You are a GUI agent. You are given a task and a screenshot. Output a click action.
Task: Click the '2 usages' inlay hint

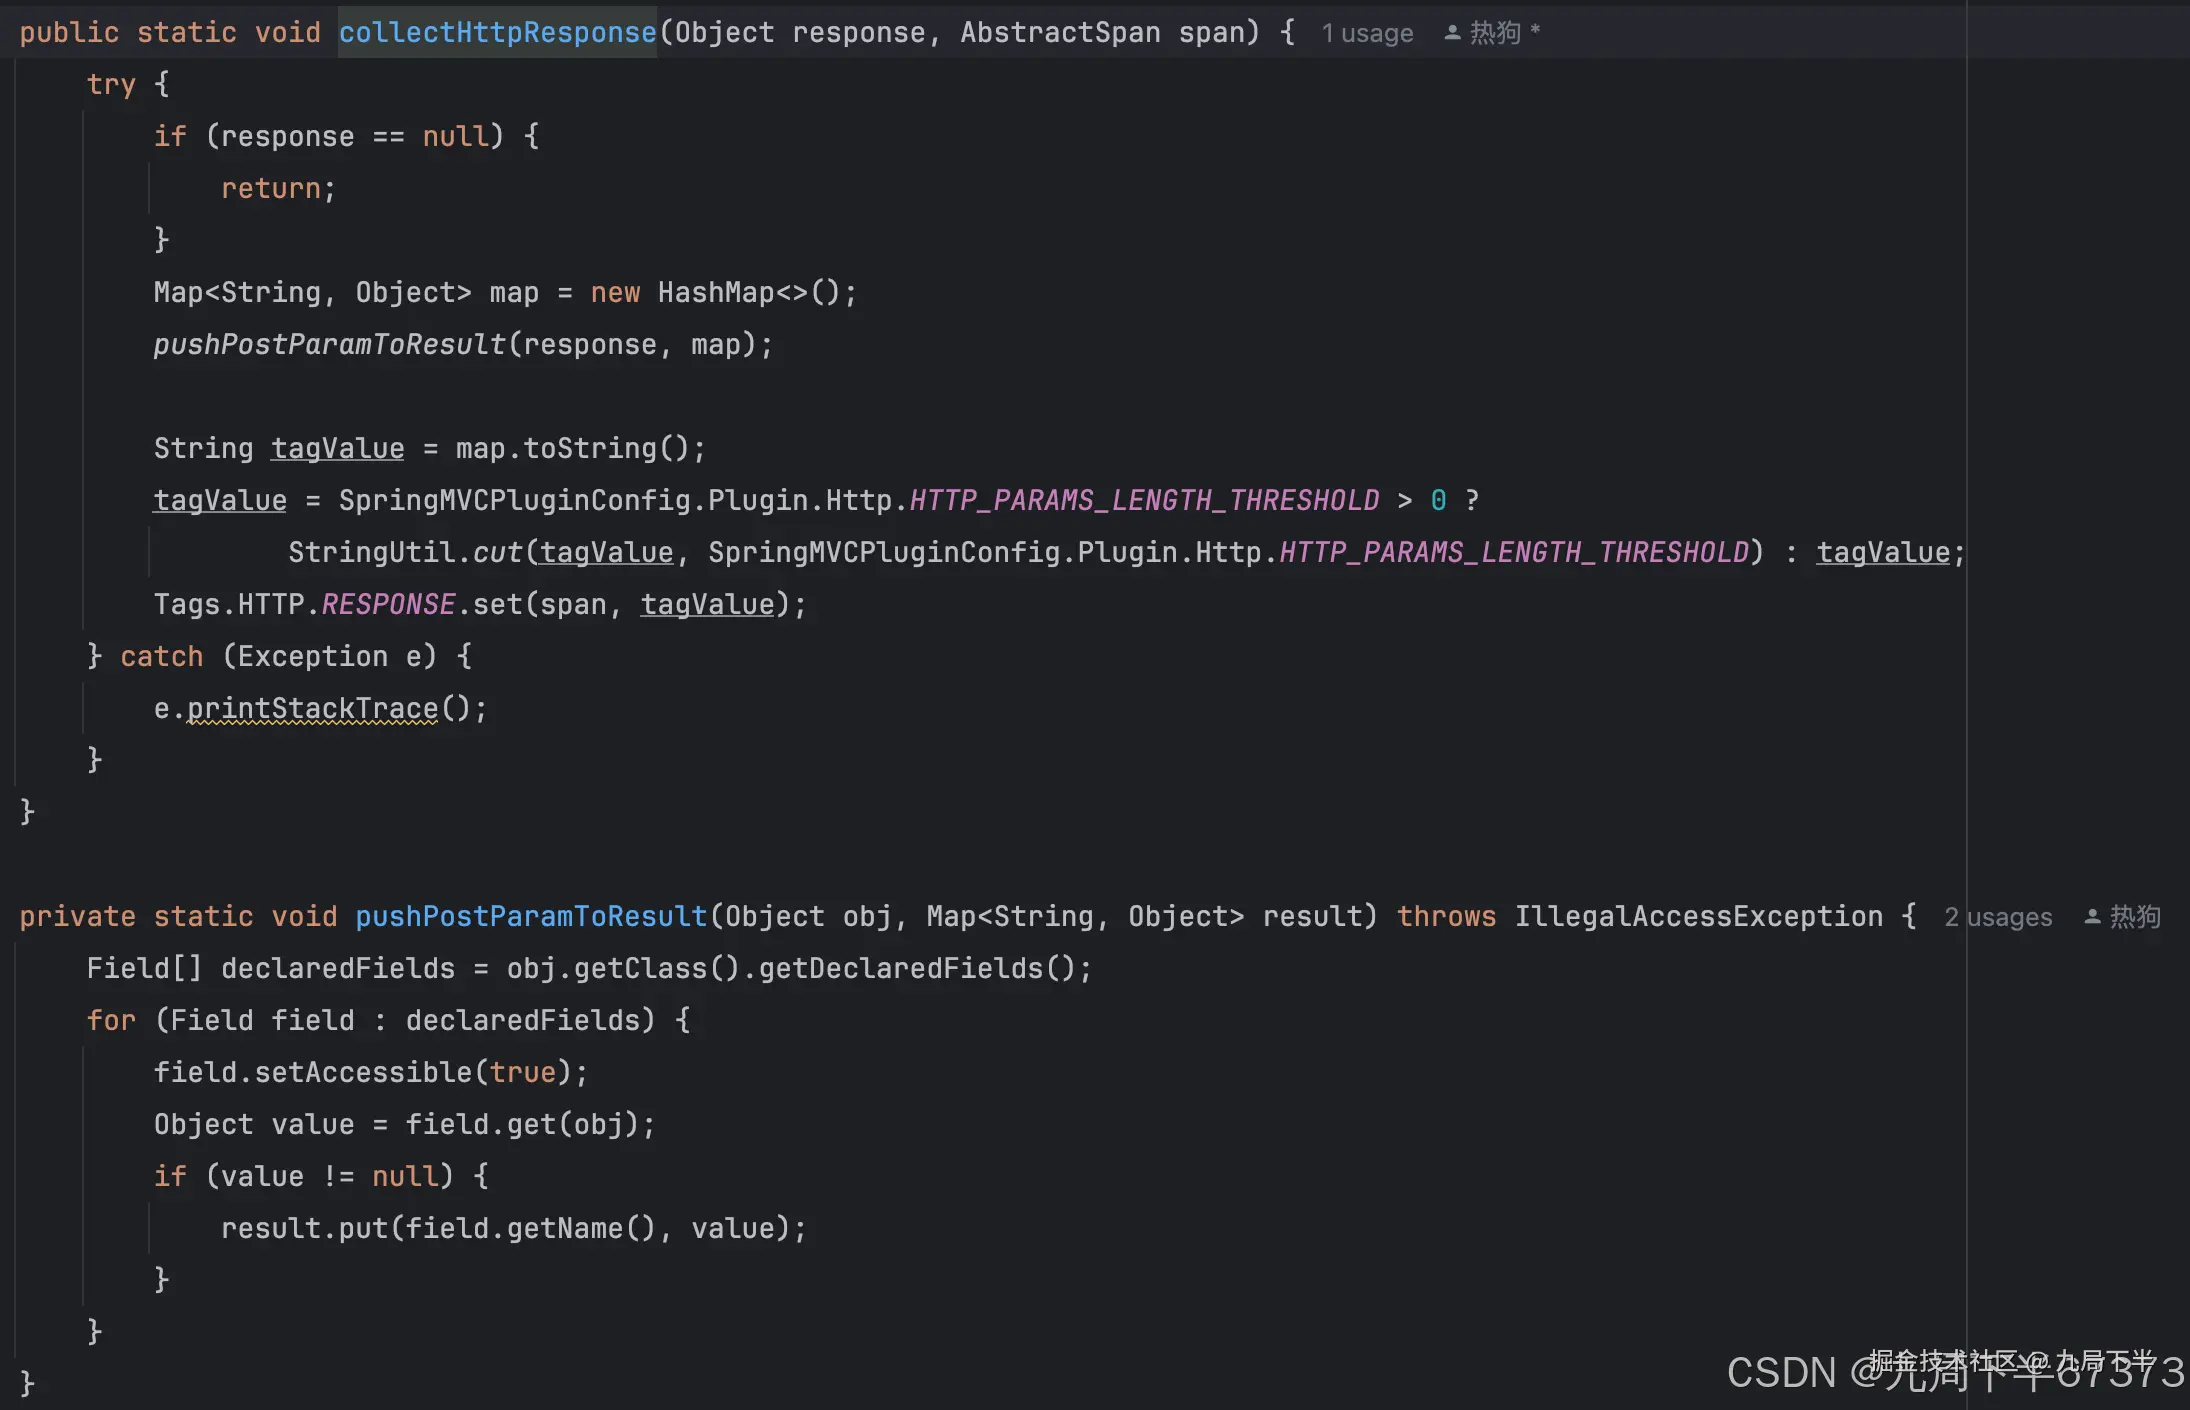click(1997, 917)
